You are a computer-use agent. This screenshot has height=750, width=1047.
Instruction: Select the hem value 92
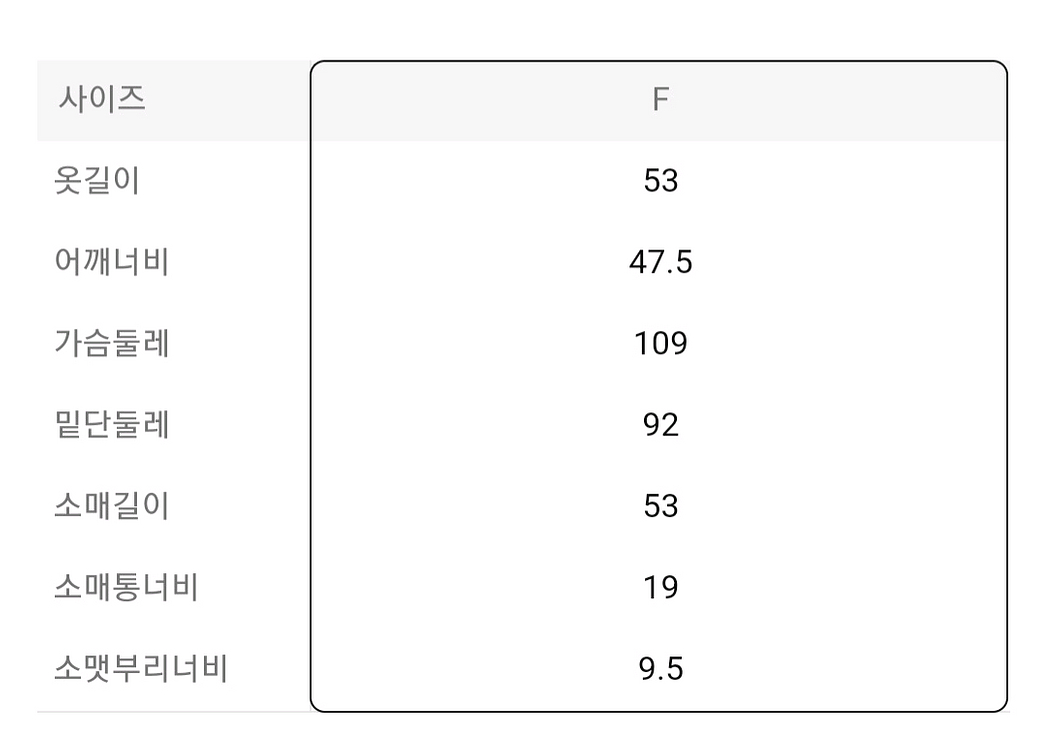(x=661, y=425)
